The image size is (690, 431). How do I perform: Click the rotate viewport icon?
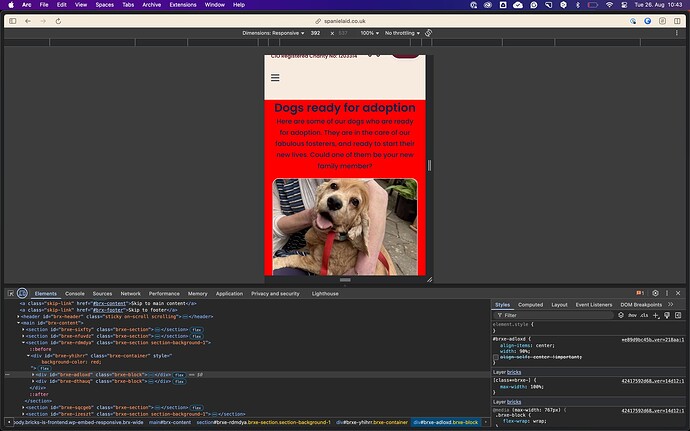click(428, 33)
